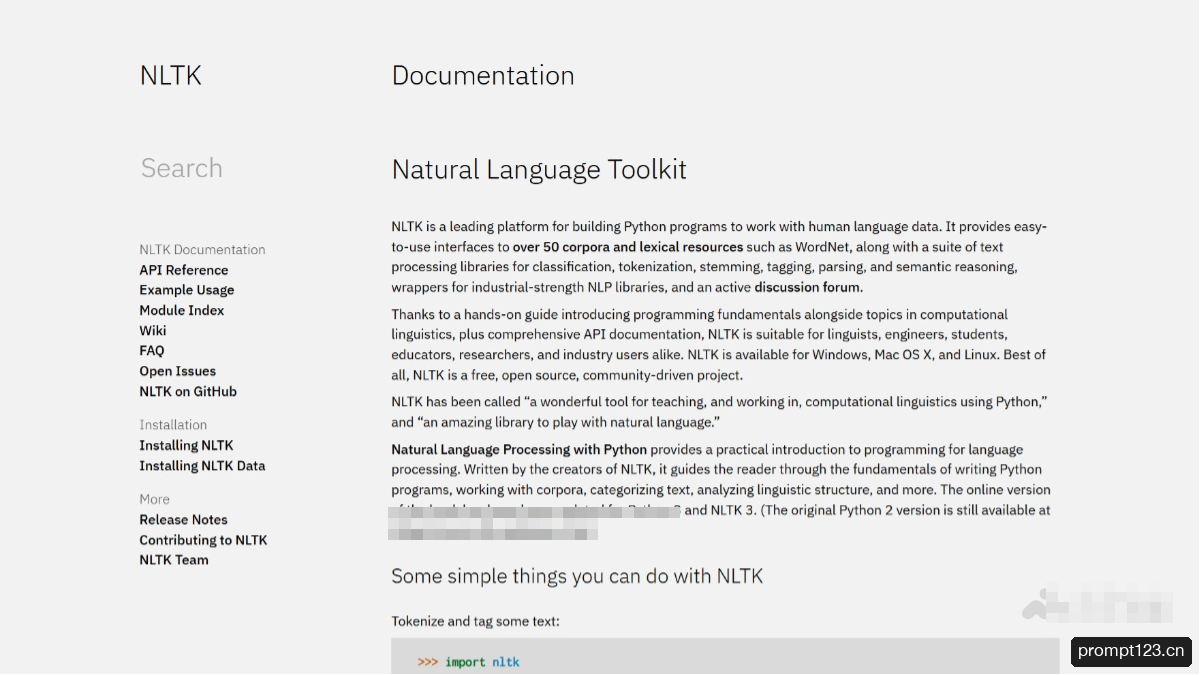The width and height of the screenshot is (1200, 675).
Task: Click the "Documentation" page heading
Action: [x=483, y=76]
